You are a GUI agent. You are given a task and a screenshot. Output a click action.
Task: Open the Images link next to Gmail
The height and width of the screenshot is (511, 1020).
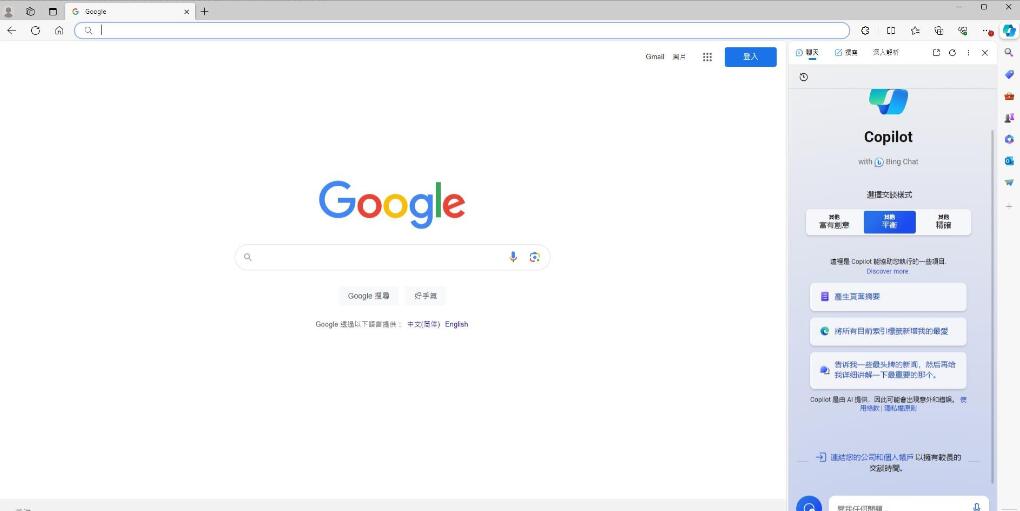679,57
